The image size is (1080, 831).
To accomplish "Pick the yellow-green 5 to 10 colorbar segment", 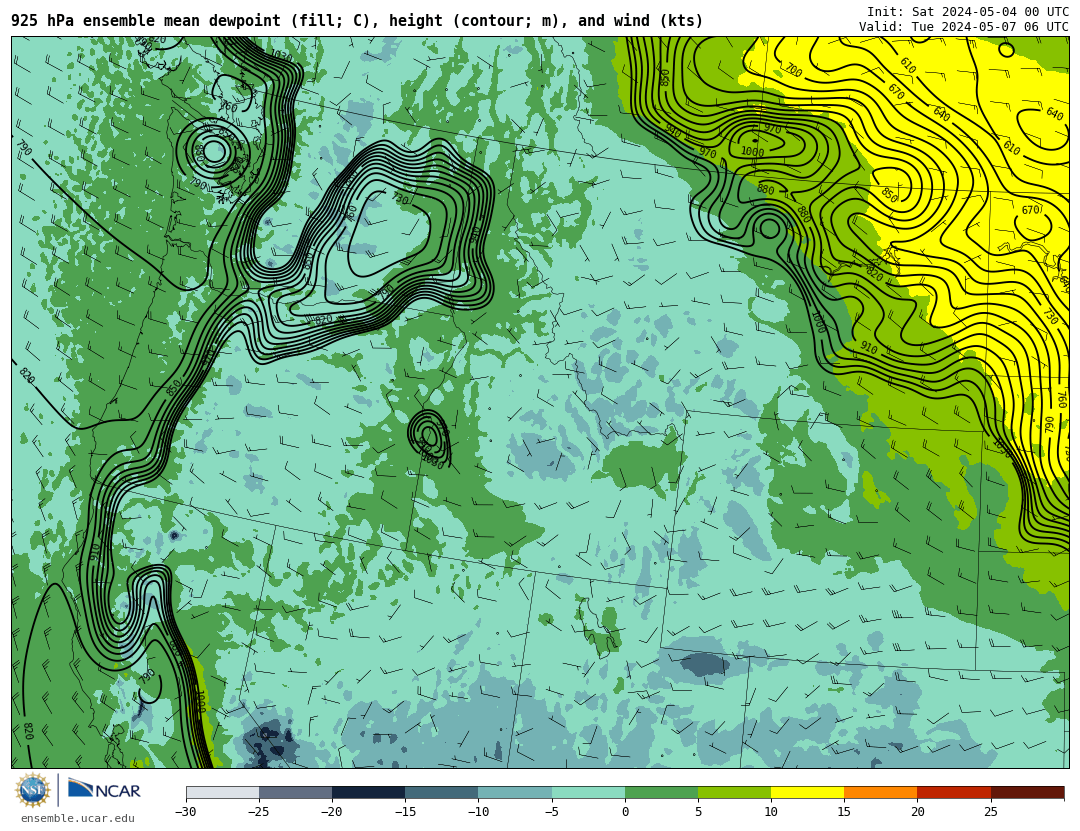I will (734, 793).
